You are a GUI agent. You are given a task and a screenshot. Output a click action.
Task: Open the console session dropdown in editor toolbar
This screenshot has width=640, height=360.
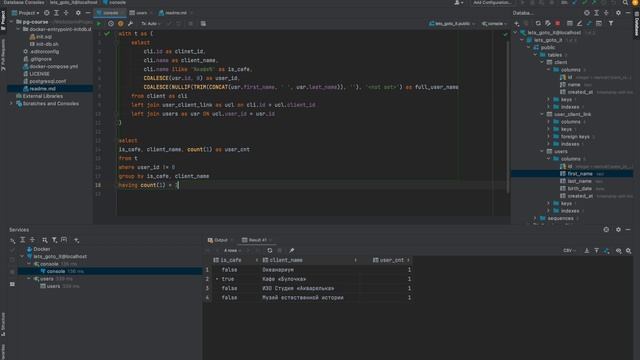[494, 24]
